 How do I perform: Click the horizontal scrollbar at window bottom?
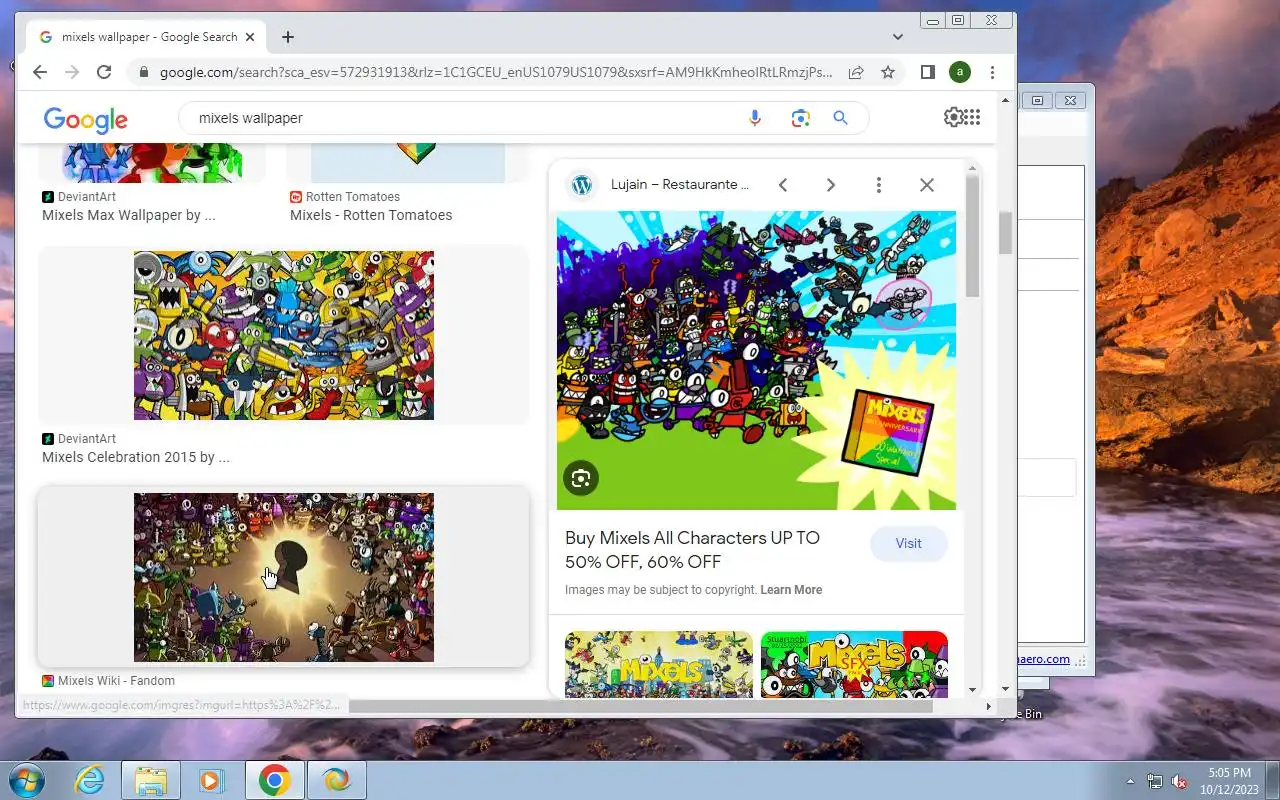pyautogui.click(x=640, y=706)
